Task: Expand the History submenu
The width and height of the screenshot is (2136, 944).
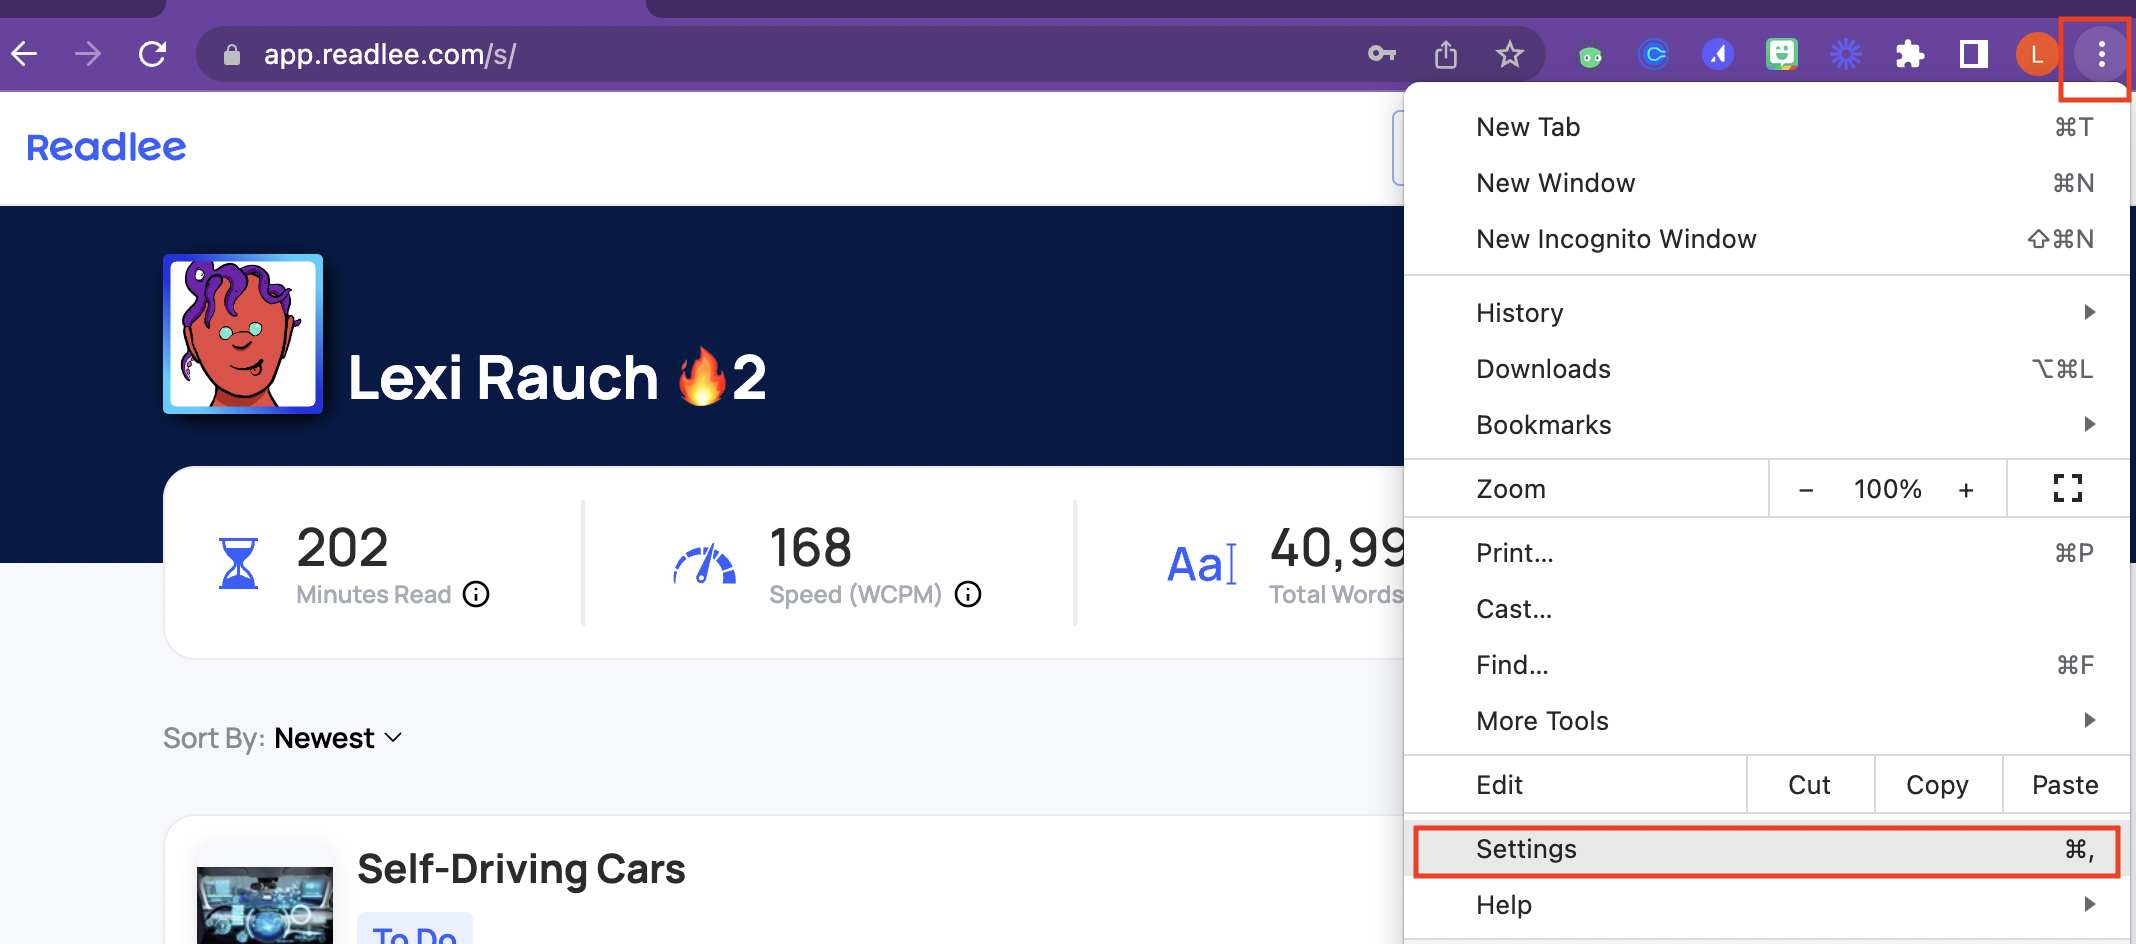Action: (x=1766, y=313)
